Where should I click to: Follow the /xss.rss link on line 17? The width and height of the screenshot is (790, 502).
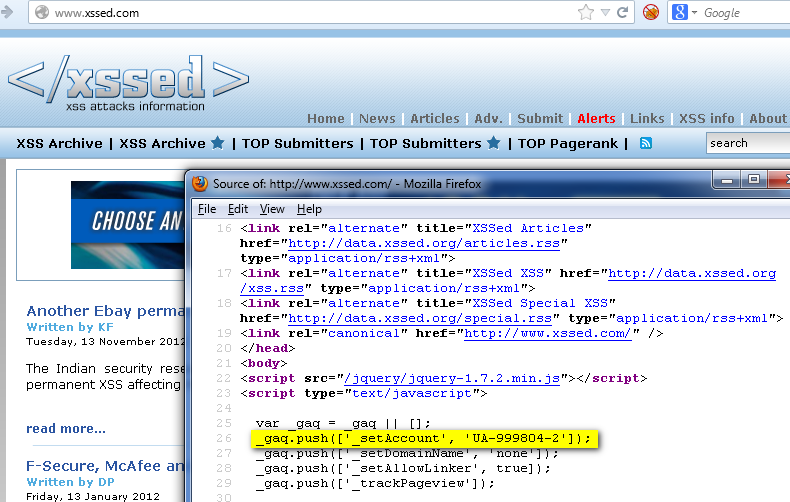[x=272, y=288]
